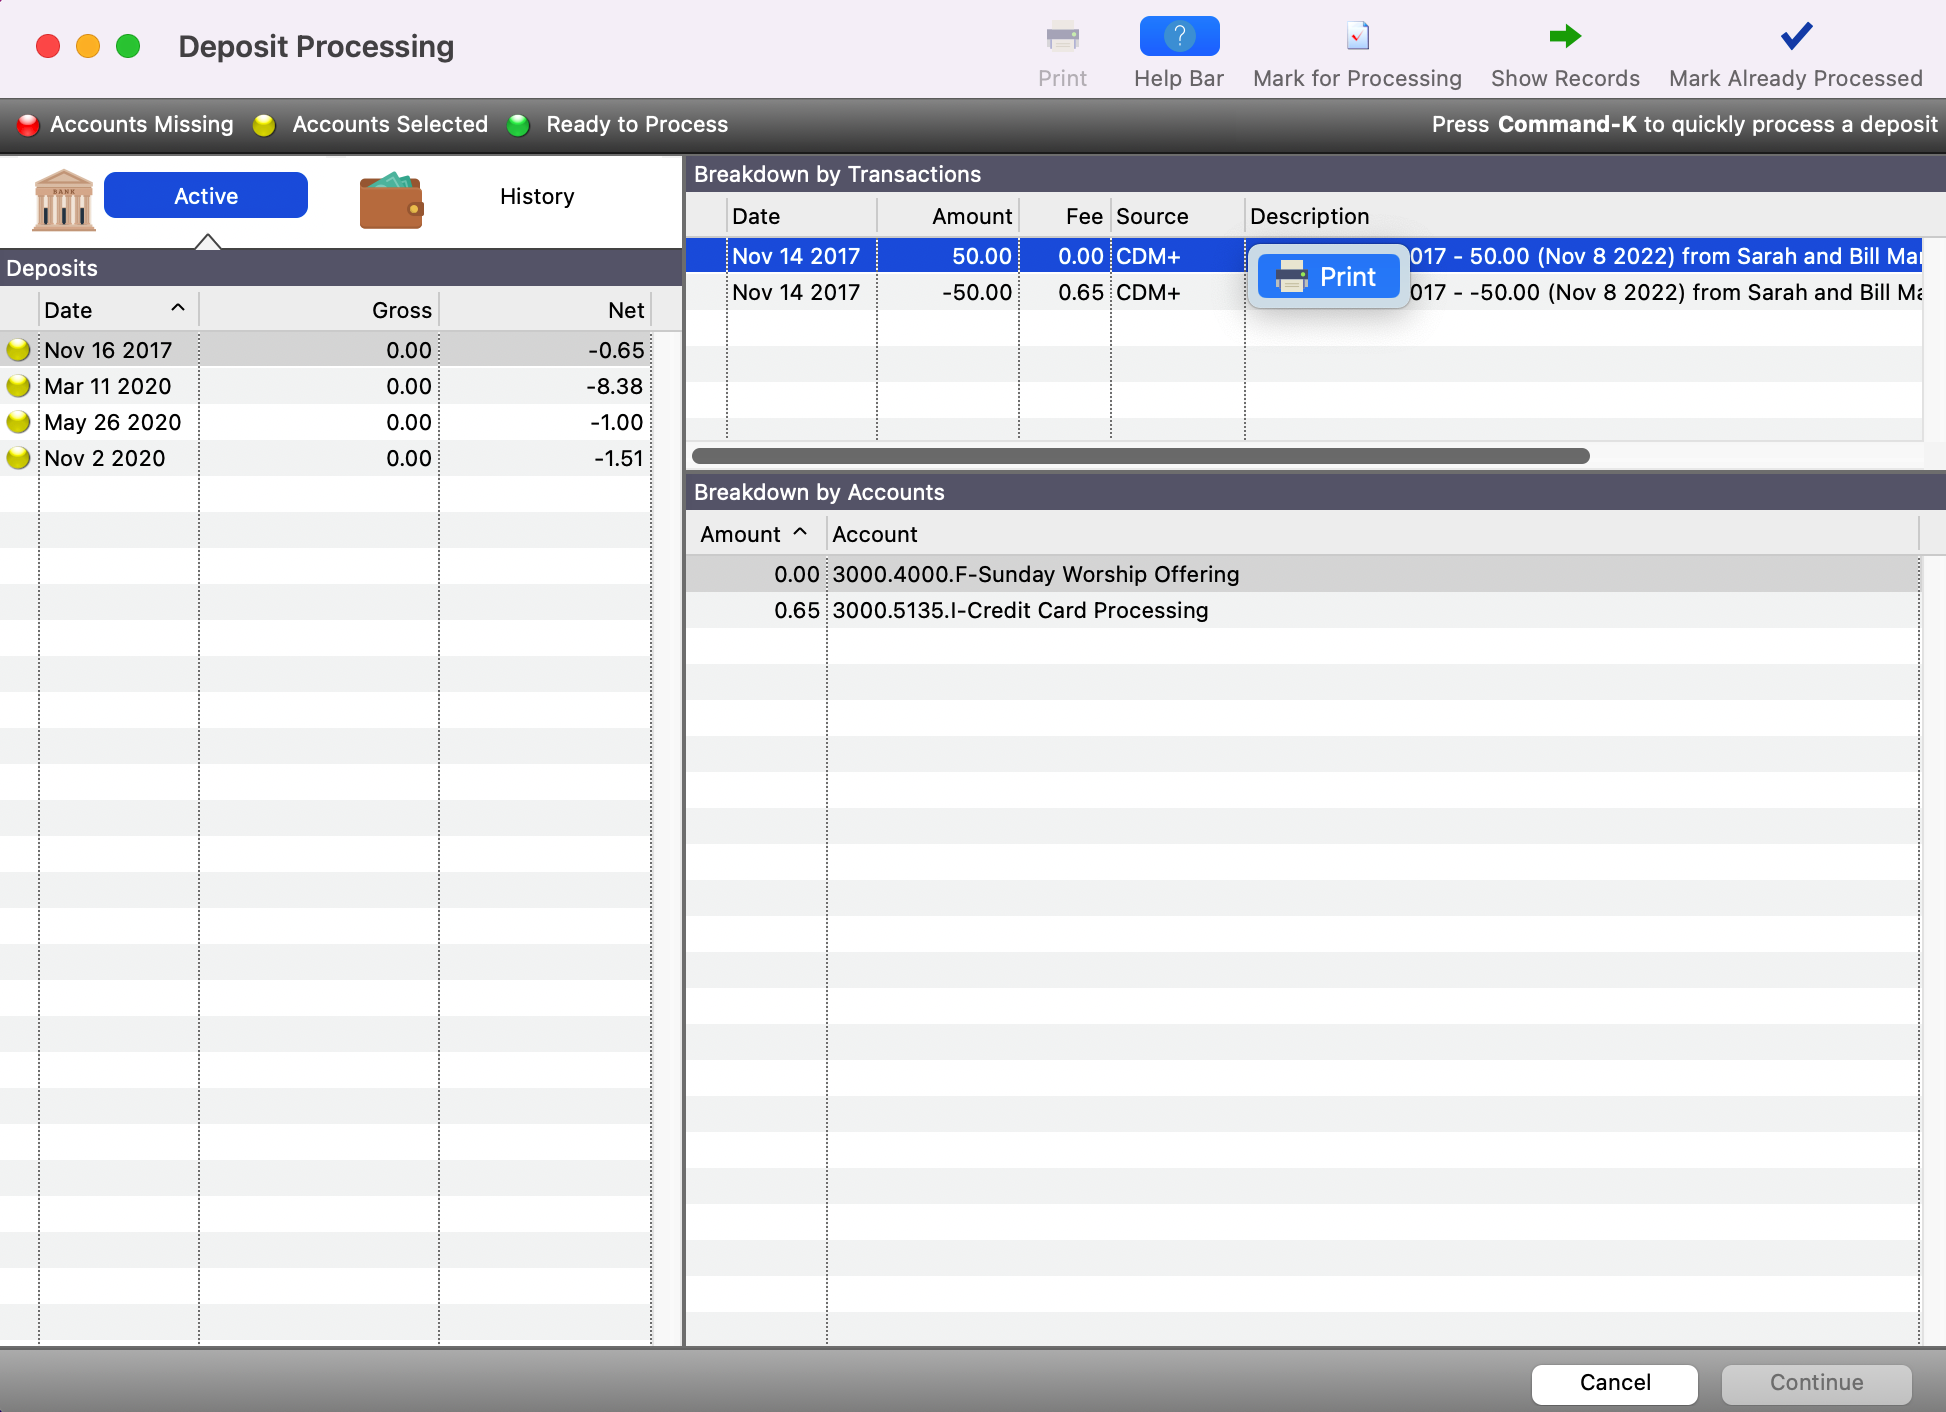Click the wallet icon next to History

point(390,199)
